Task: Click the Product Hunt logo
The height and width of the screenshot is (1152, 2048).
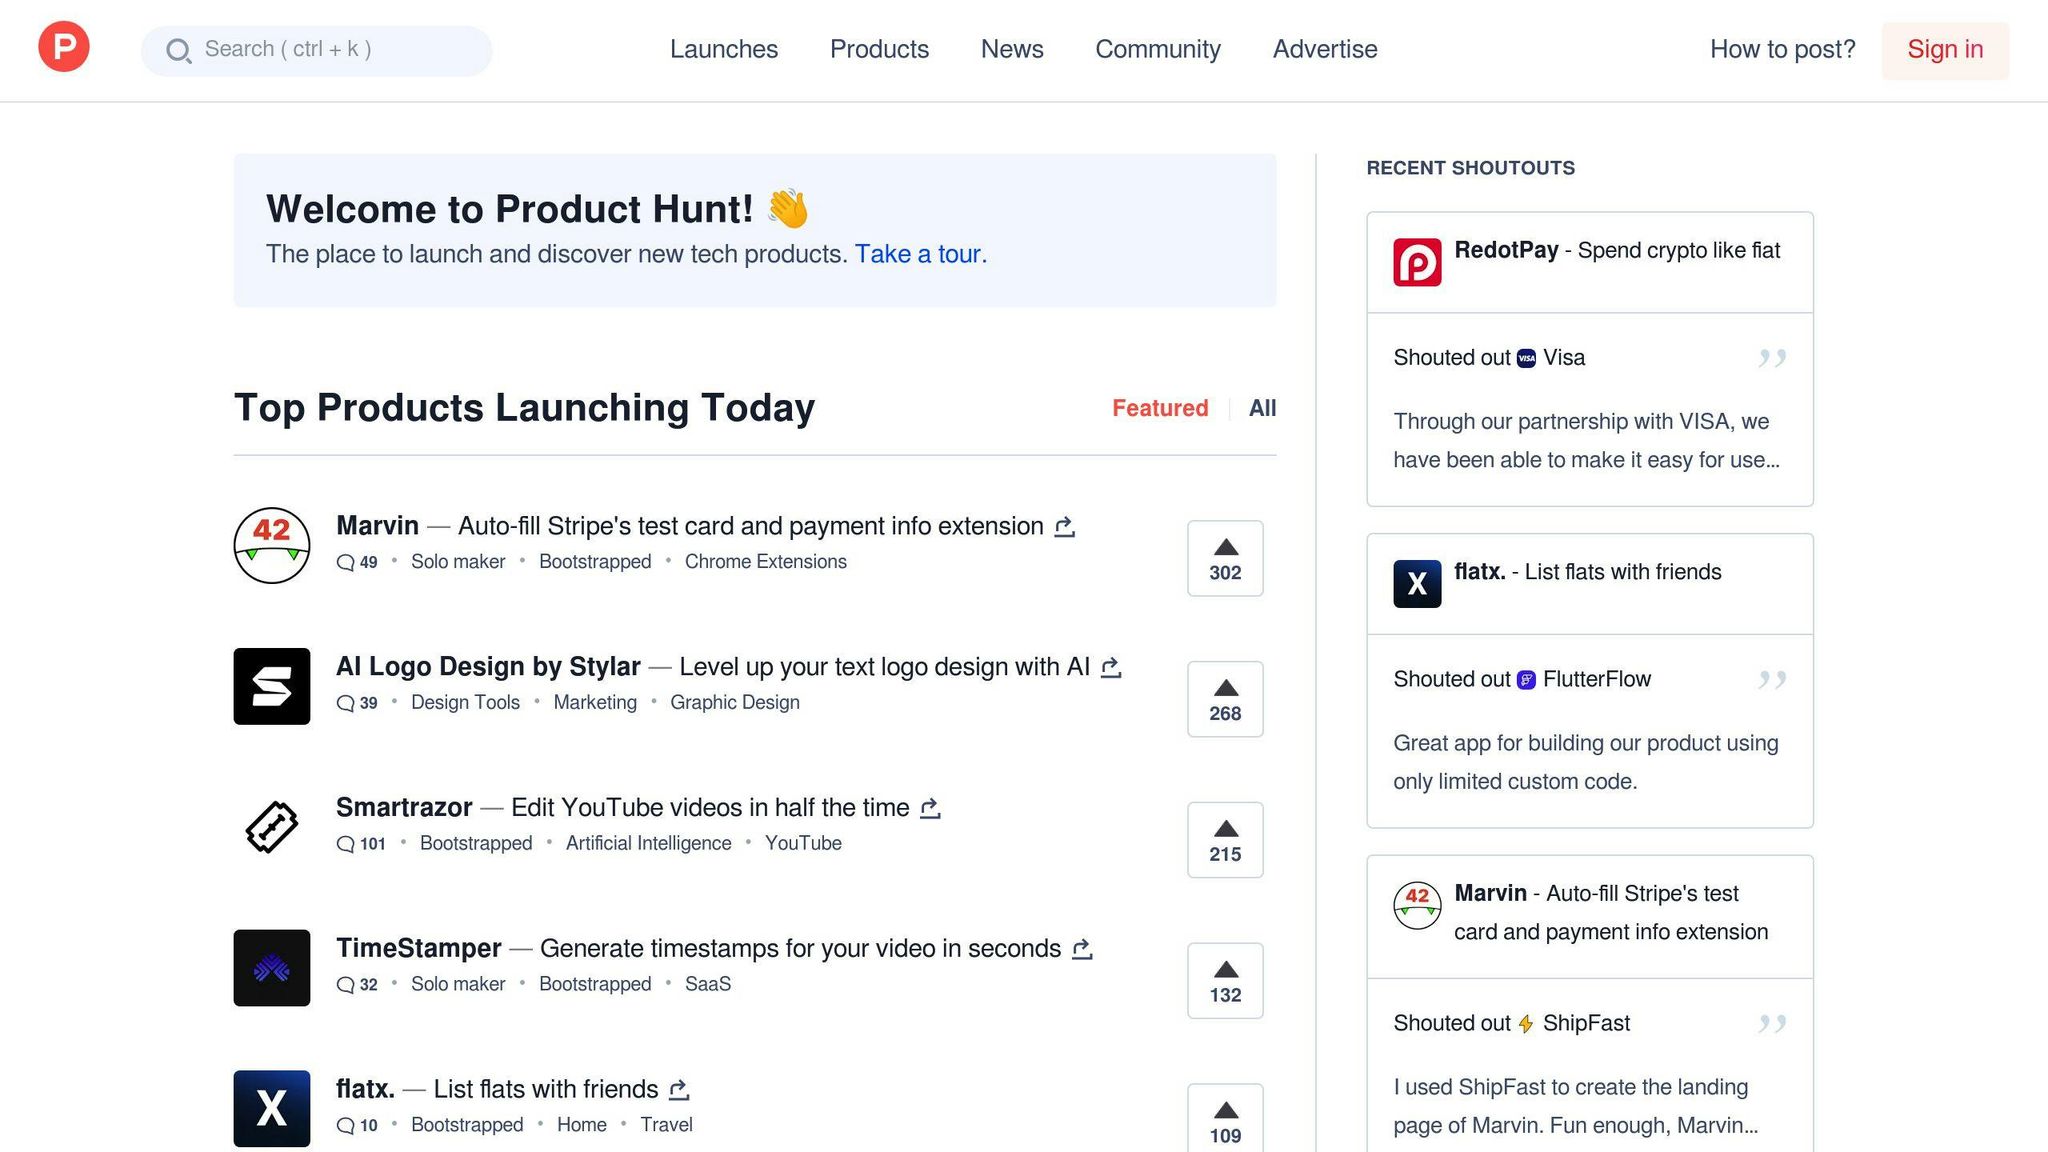Action: click(x=64, y=47)
